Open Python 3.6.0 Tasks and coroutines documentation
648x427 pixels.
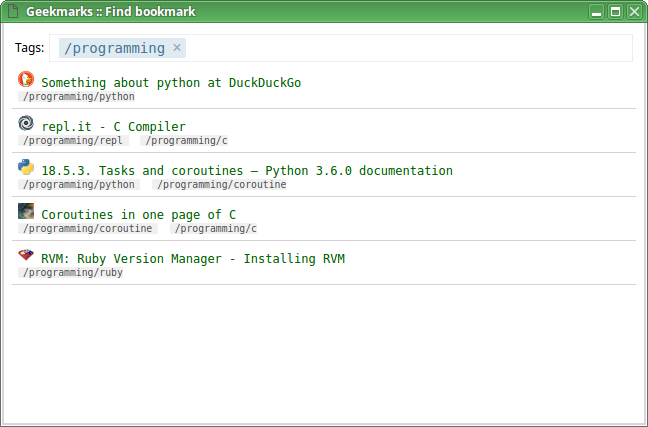click(246, 171)
